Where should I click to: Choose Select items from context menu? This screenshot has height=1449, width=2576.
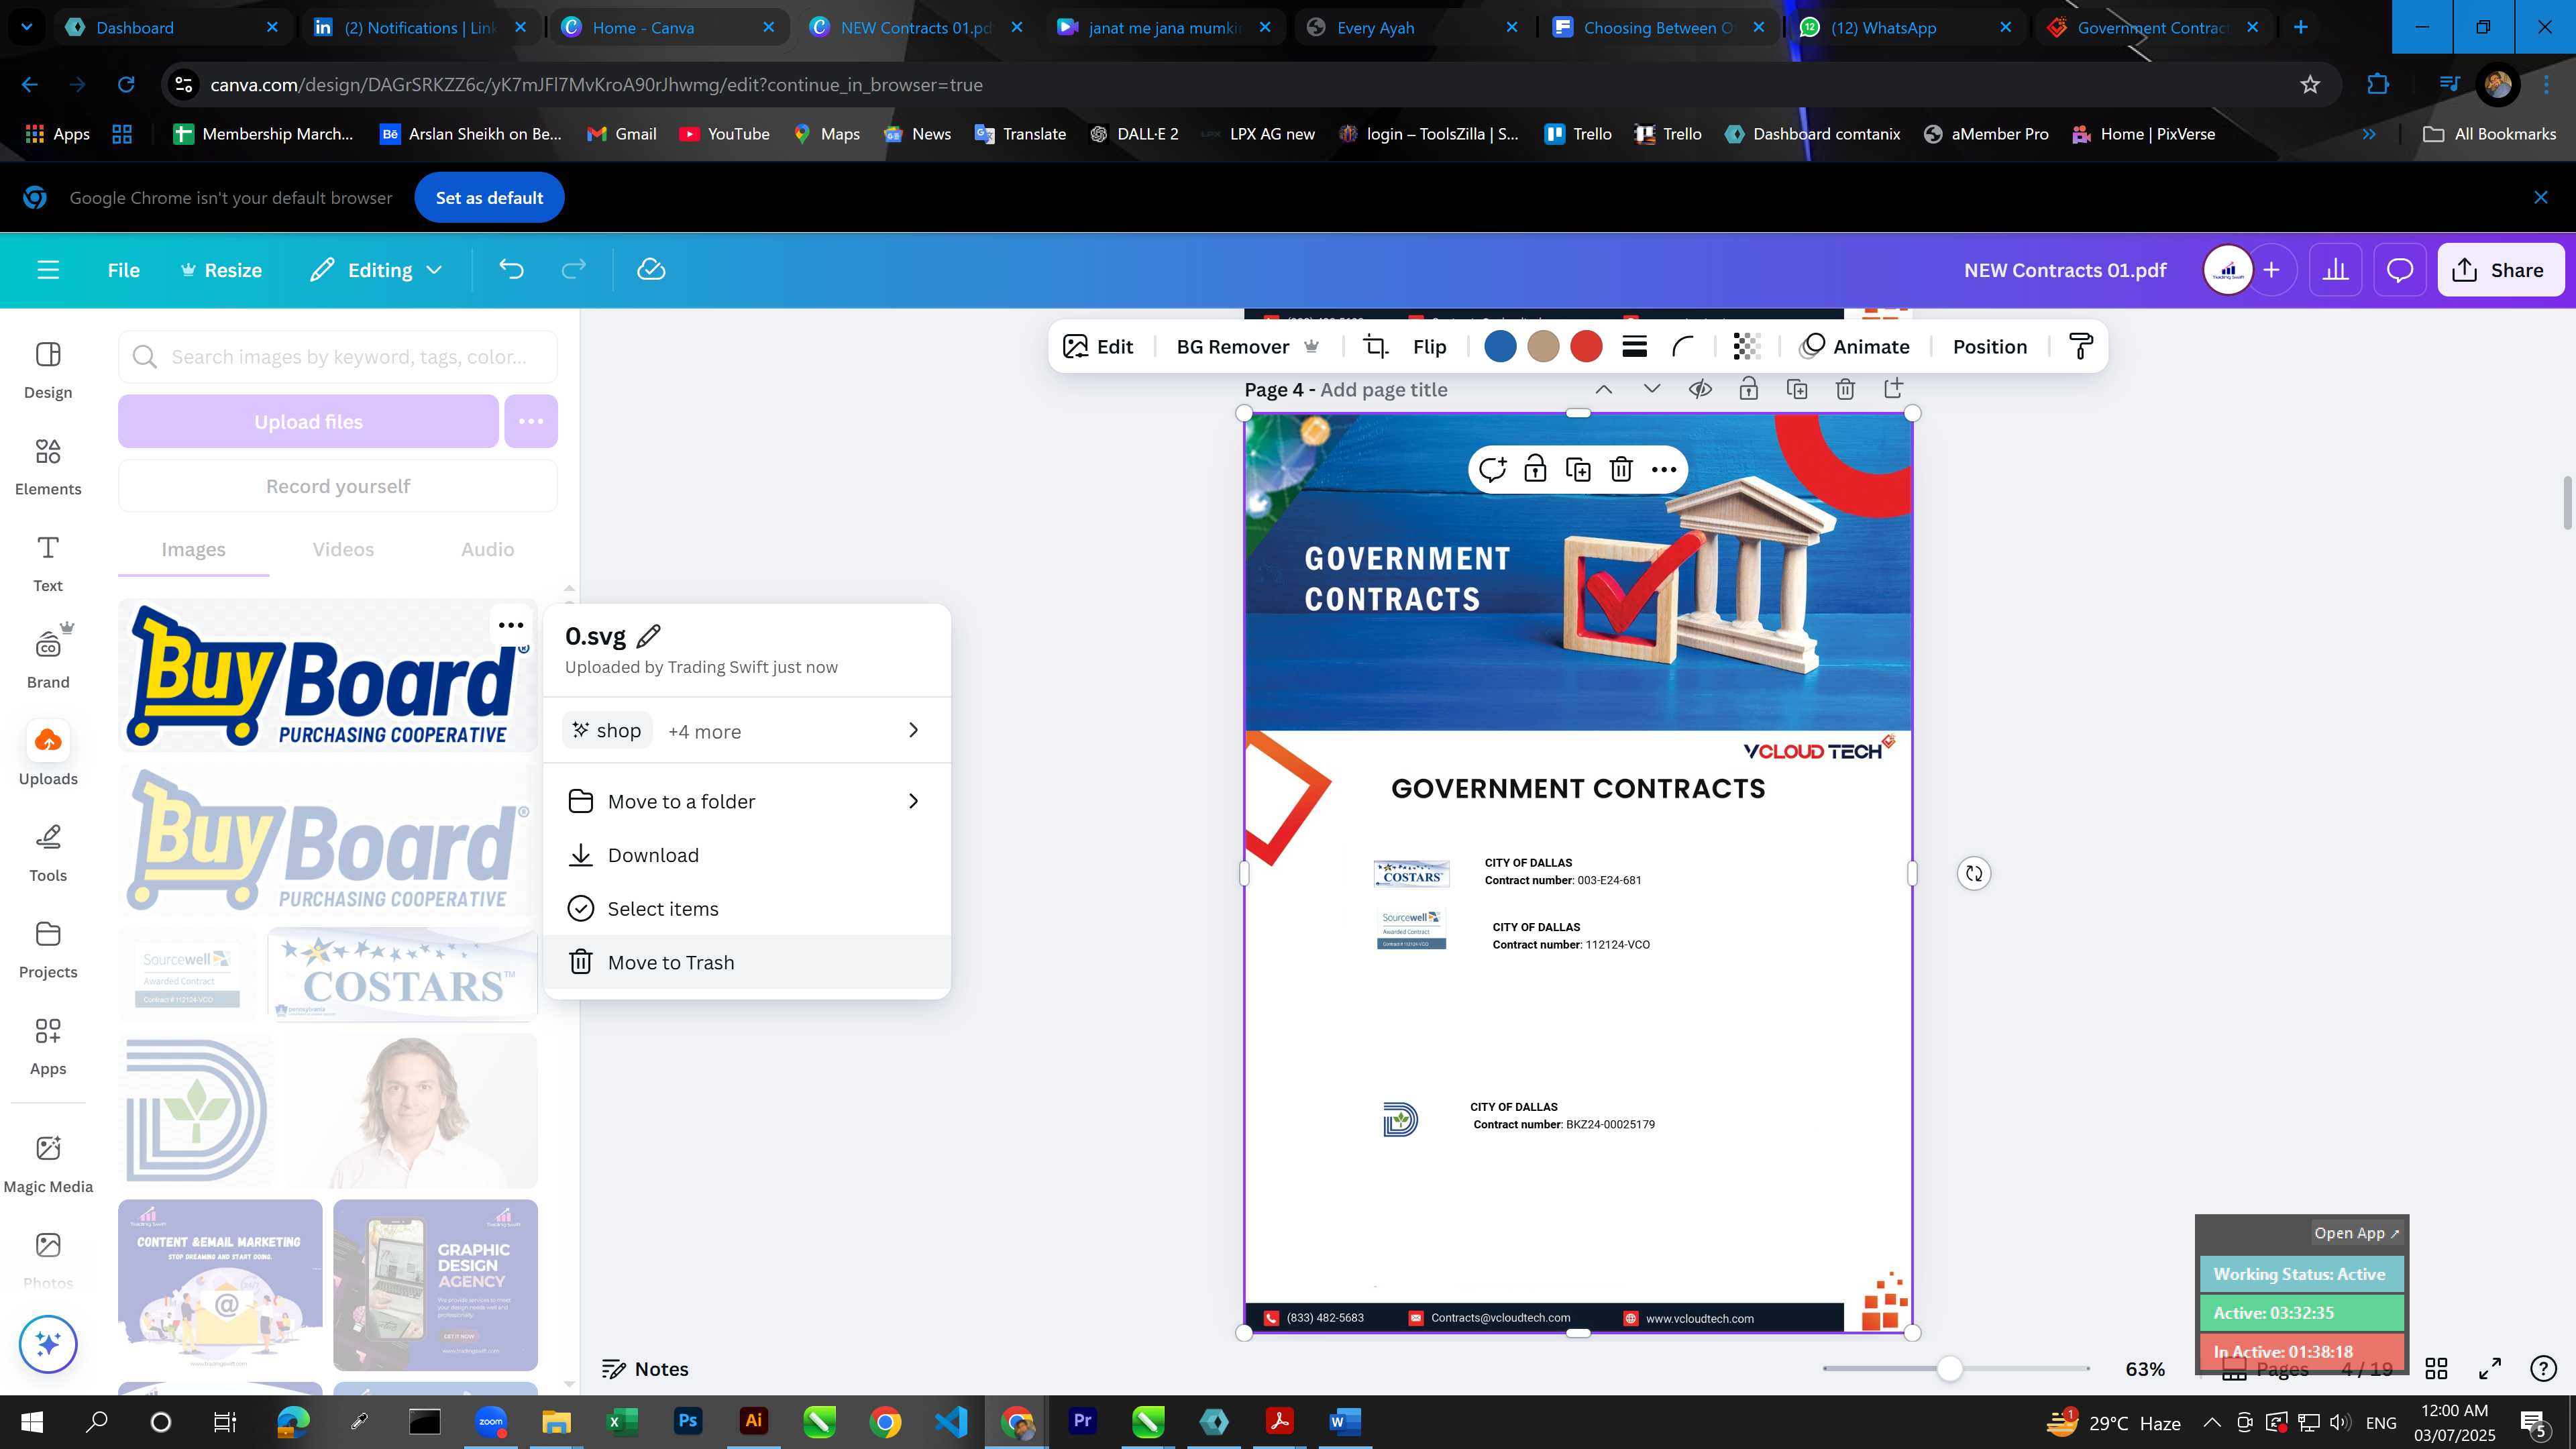(x=747, y=909)
